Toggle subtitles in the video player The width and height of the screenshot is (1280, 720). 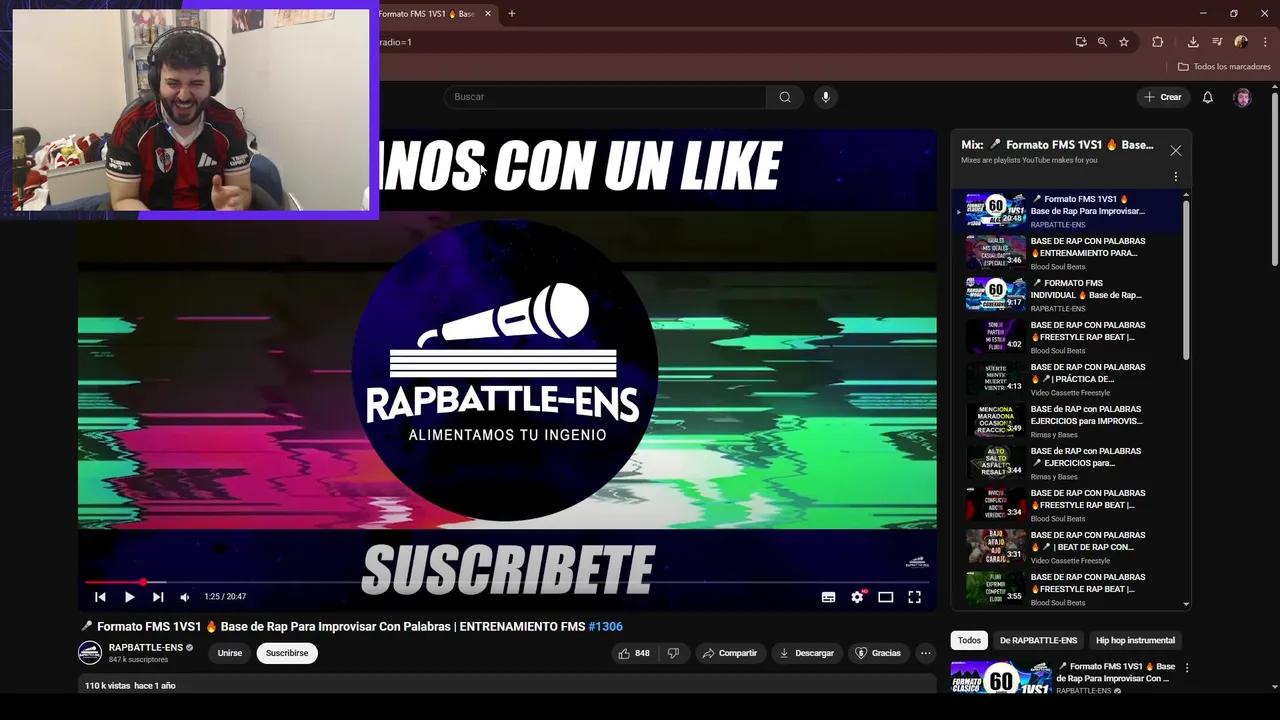[x=828, y=597]
